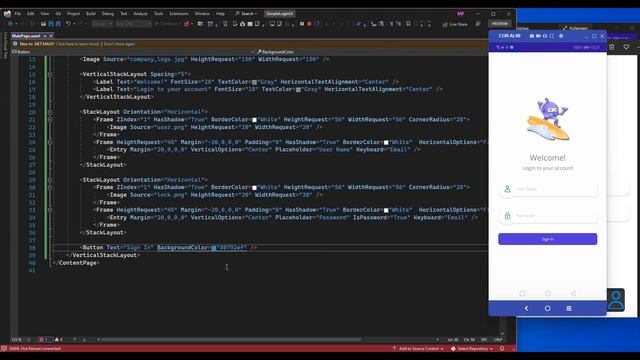
Task: Click the red Stop Debugging button
Action: tap(309, 24)
